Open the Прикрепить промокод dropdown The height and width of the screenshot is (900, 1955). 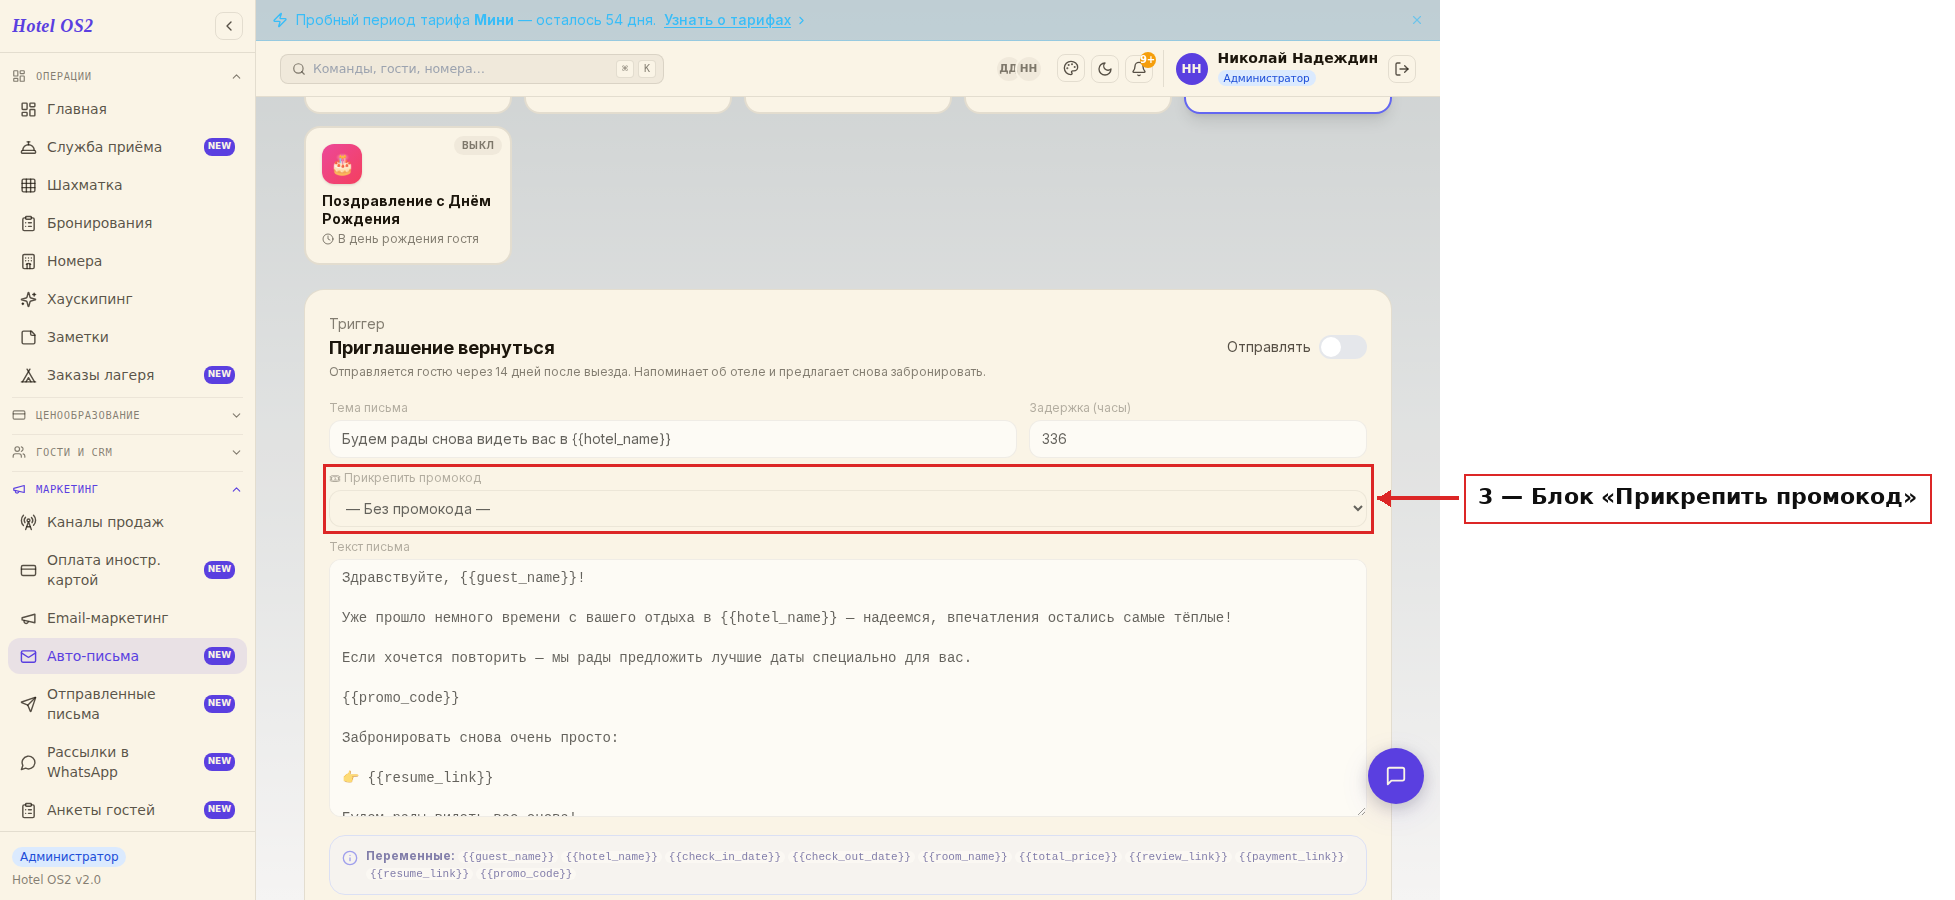[x=848, y=509]
